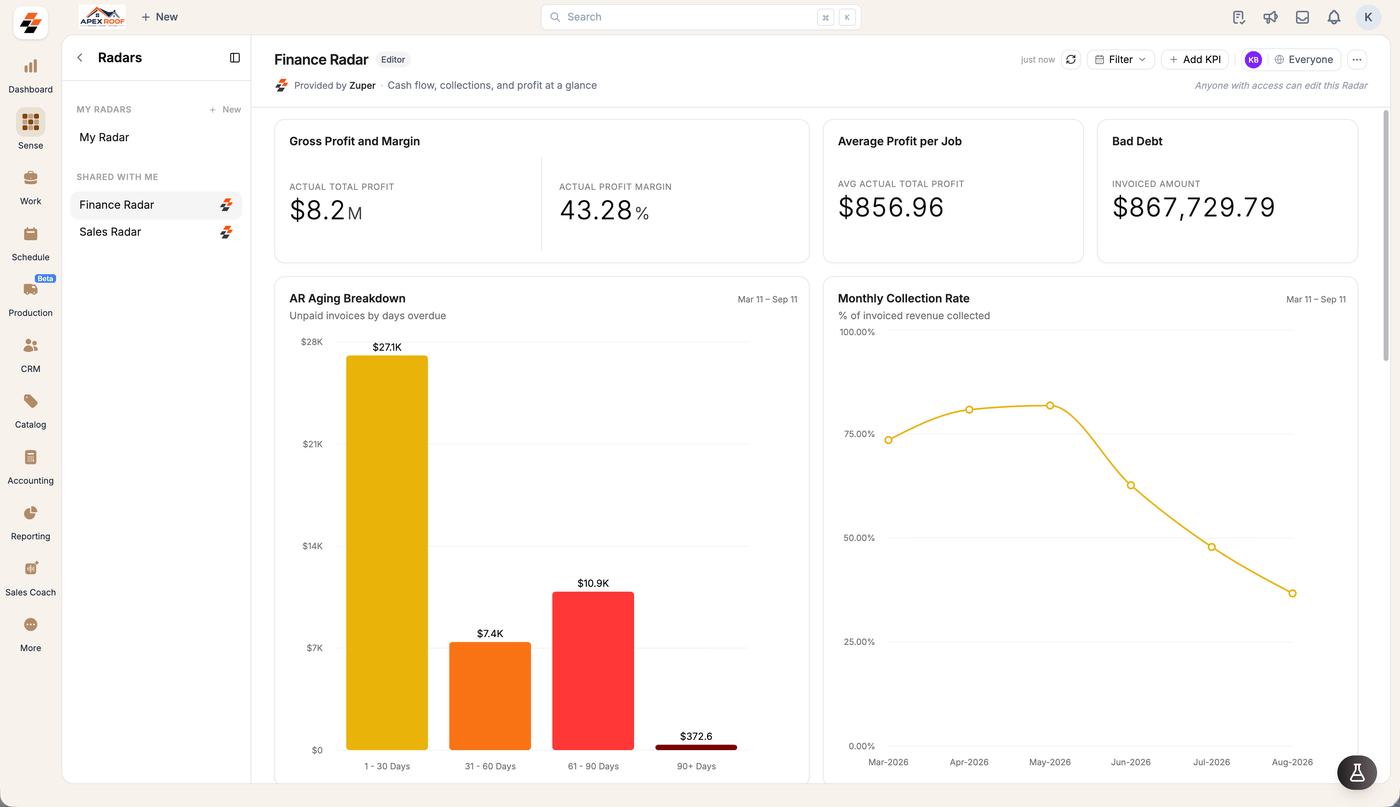Open the Dashboard section in sidebar
This screenshot has height=807, width=1400.
pos(30,75)
